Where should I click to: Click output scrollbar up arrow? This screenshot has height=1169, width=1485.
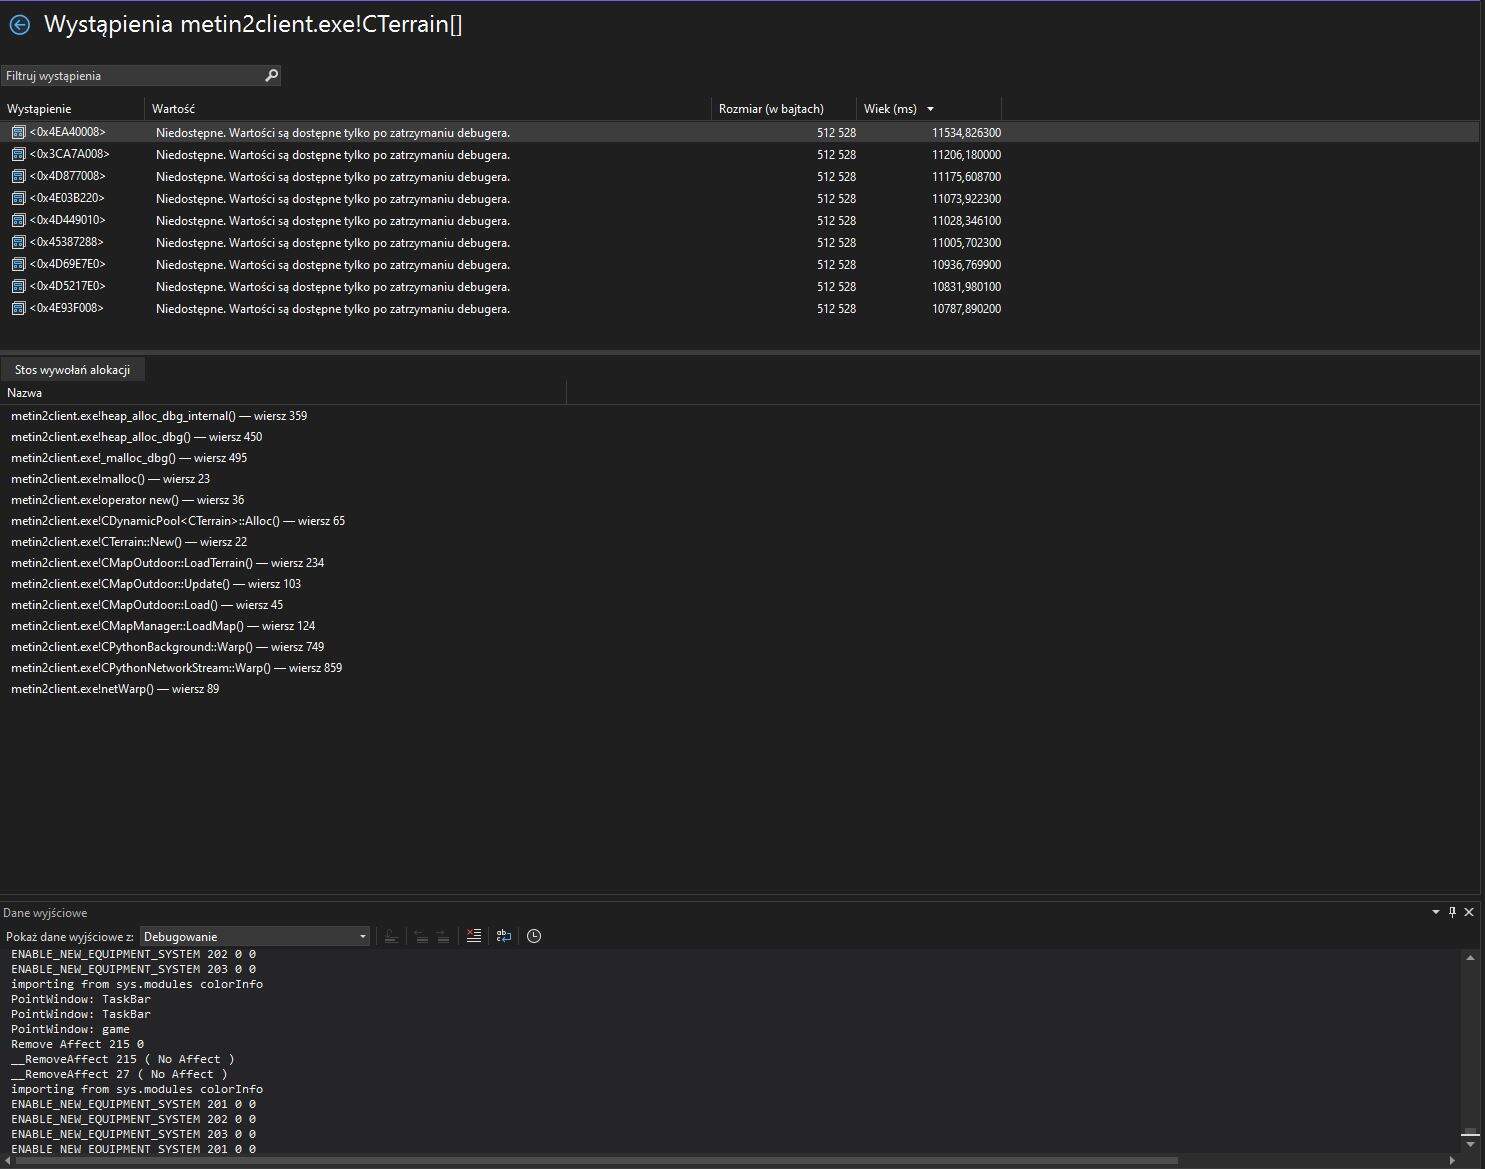[x=1470, y=958]
